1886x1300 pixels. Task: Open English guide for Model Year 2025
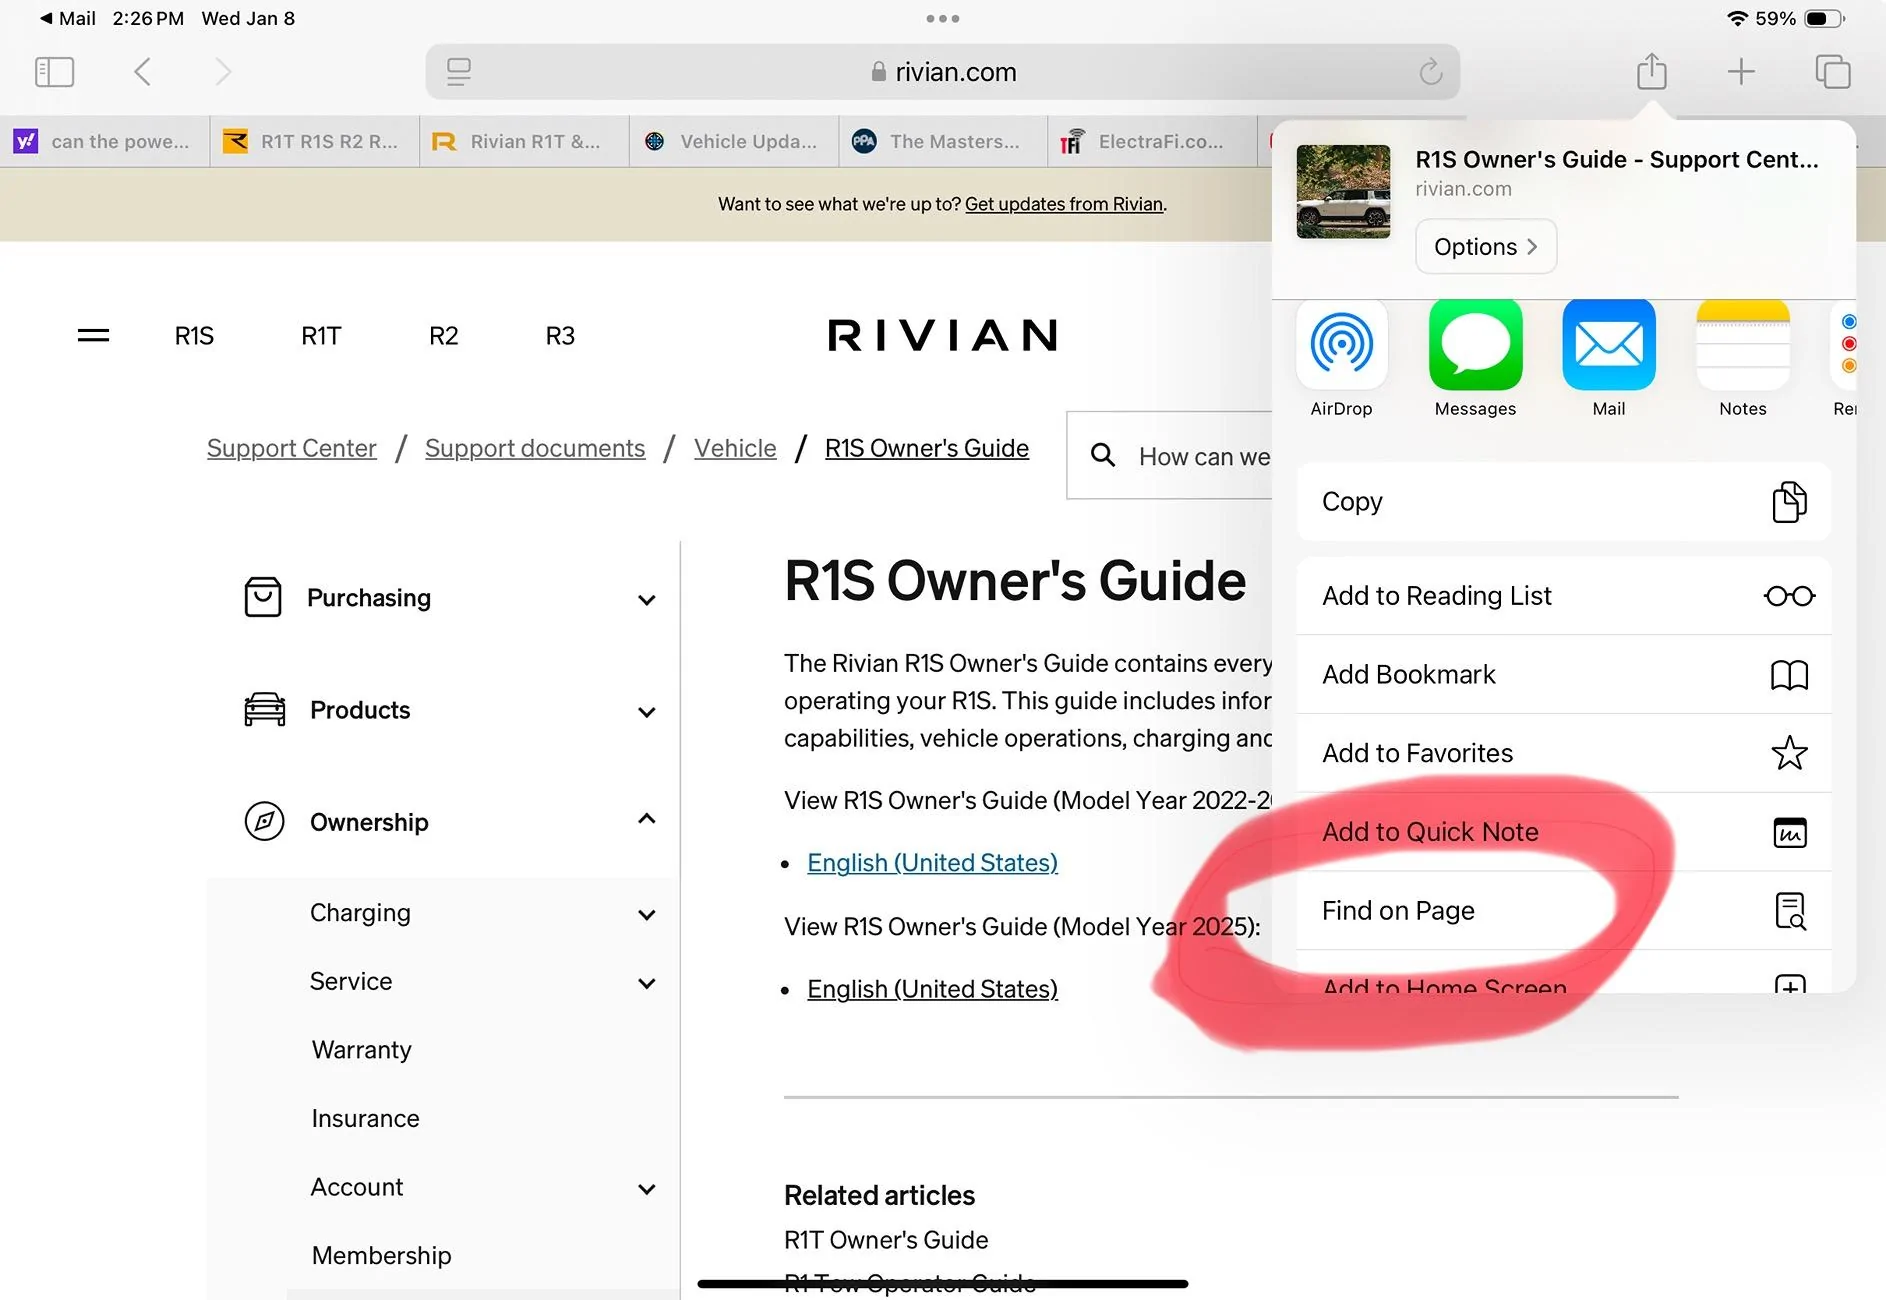[x=932, y=989]
